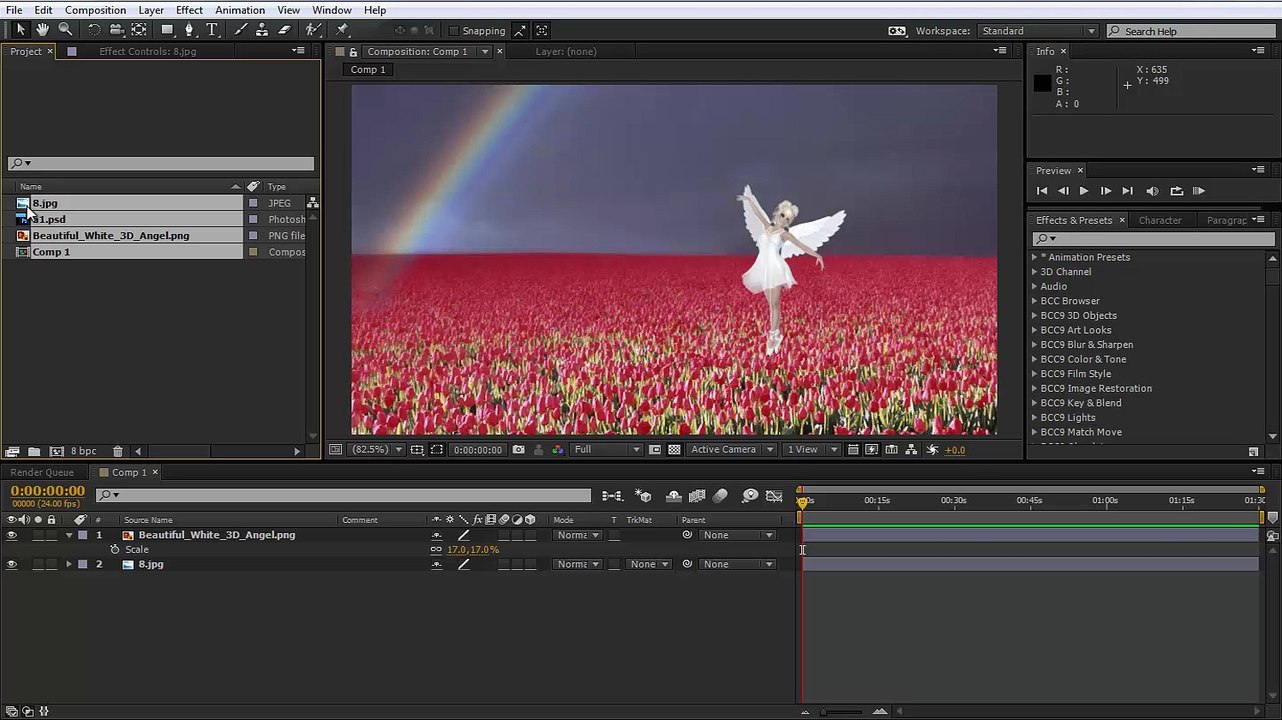Select the Unified Camera tool
The height and width of the screenshot is (720, 1282).
[x=117, y=30]
